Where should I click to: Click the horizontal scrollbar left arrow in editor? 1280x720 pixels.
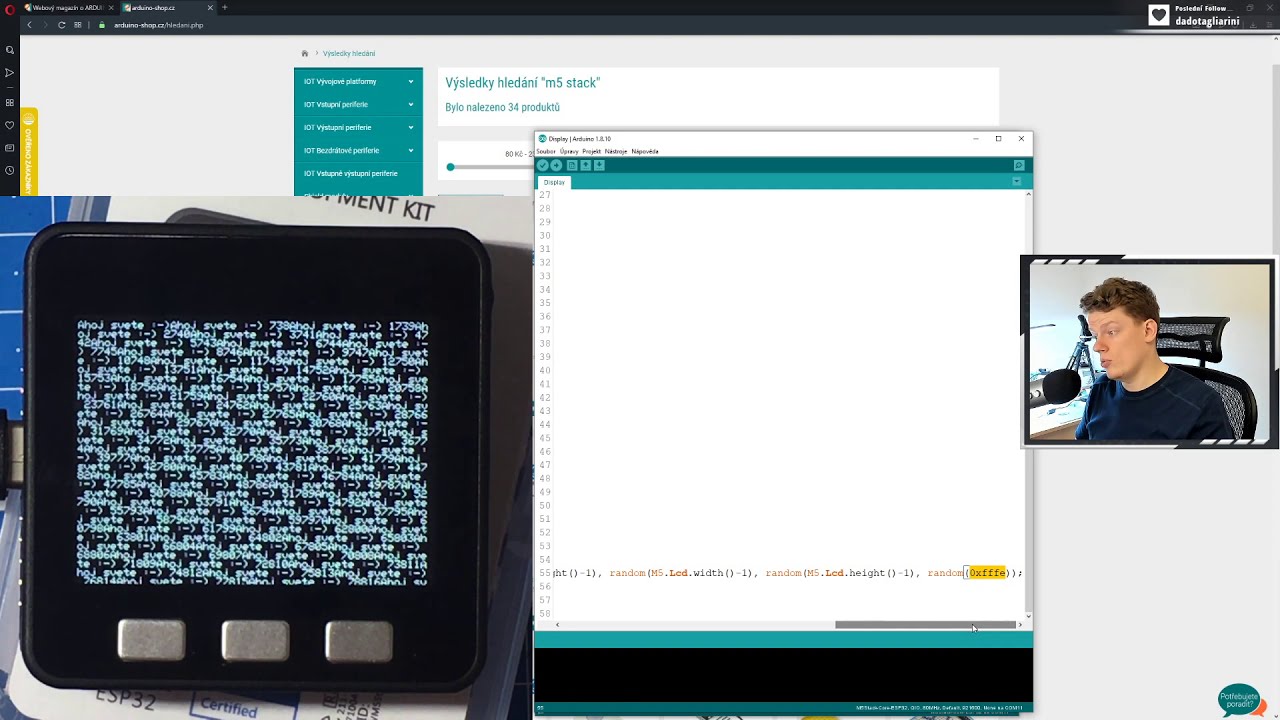pyautogui.click(x=557, y=625)
